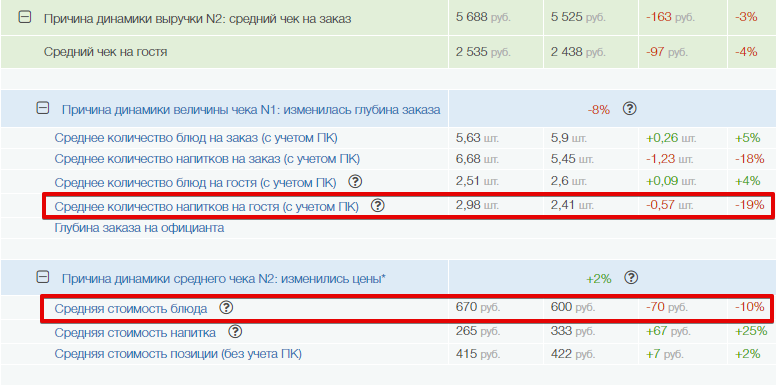Select the '-8%' depth change value
780x385 pixels.
point(598,110)
